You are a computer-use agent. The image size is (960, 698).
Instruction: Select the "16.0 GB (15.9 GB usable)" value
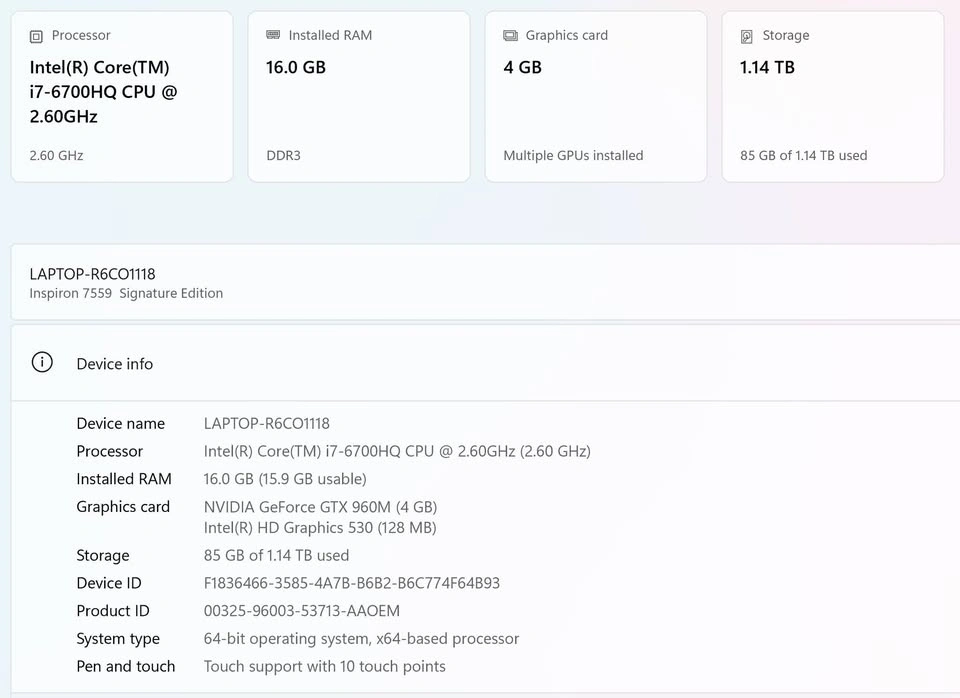[285, 479]
